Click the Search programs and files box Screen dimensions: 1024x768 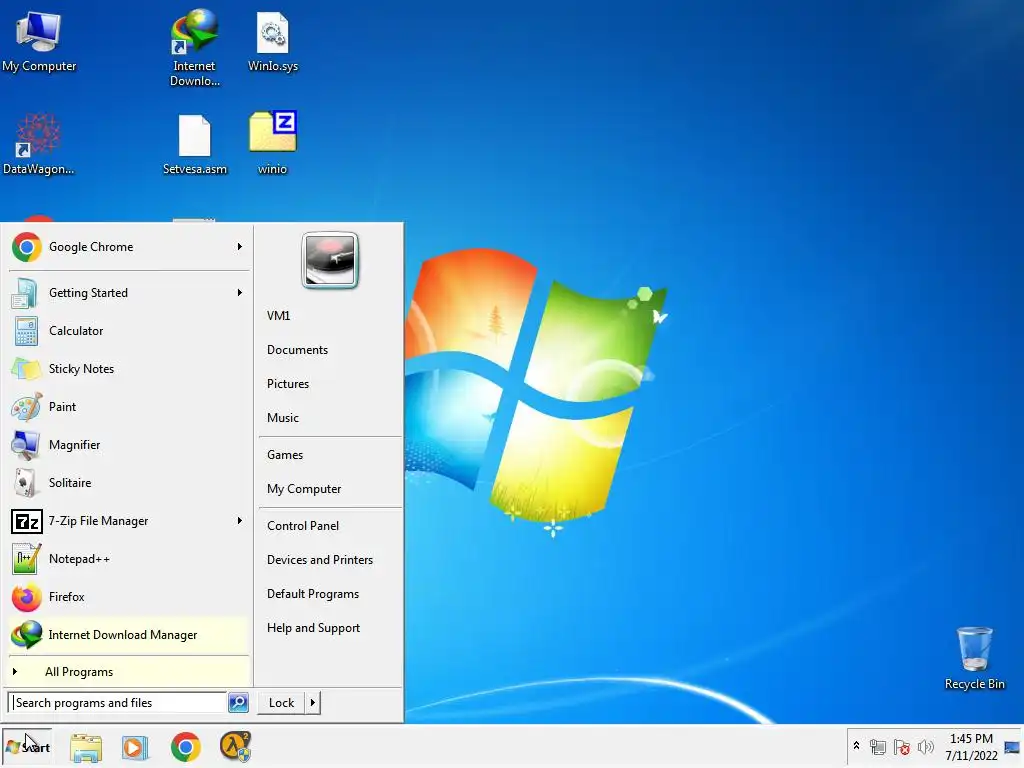118,703
